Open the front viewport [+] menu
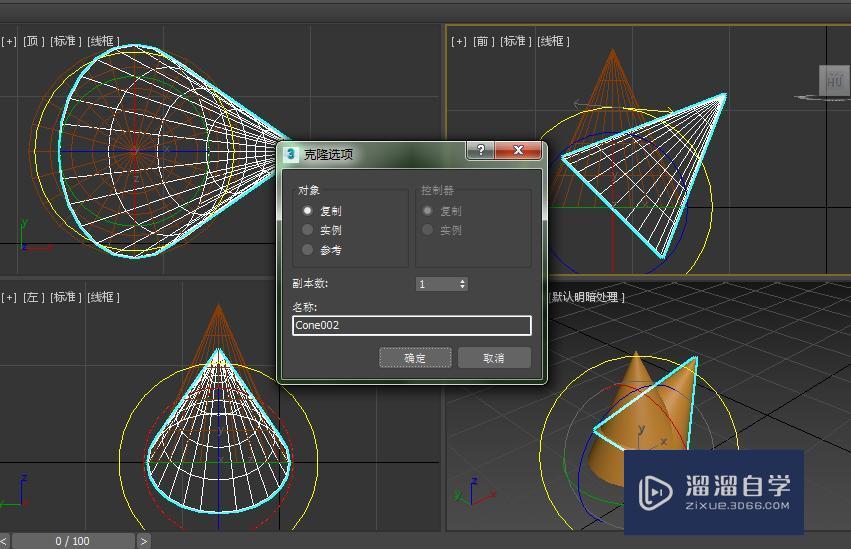This screenshot has width=851, height=549. coord(459,41)
